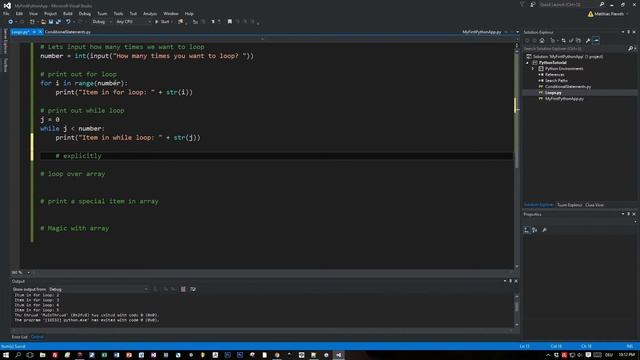Open the Edit menu
Image resolution: width=640 pixels, height=360 pixels.
tap(19, 13)
